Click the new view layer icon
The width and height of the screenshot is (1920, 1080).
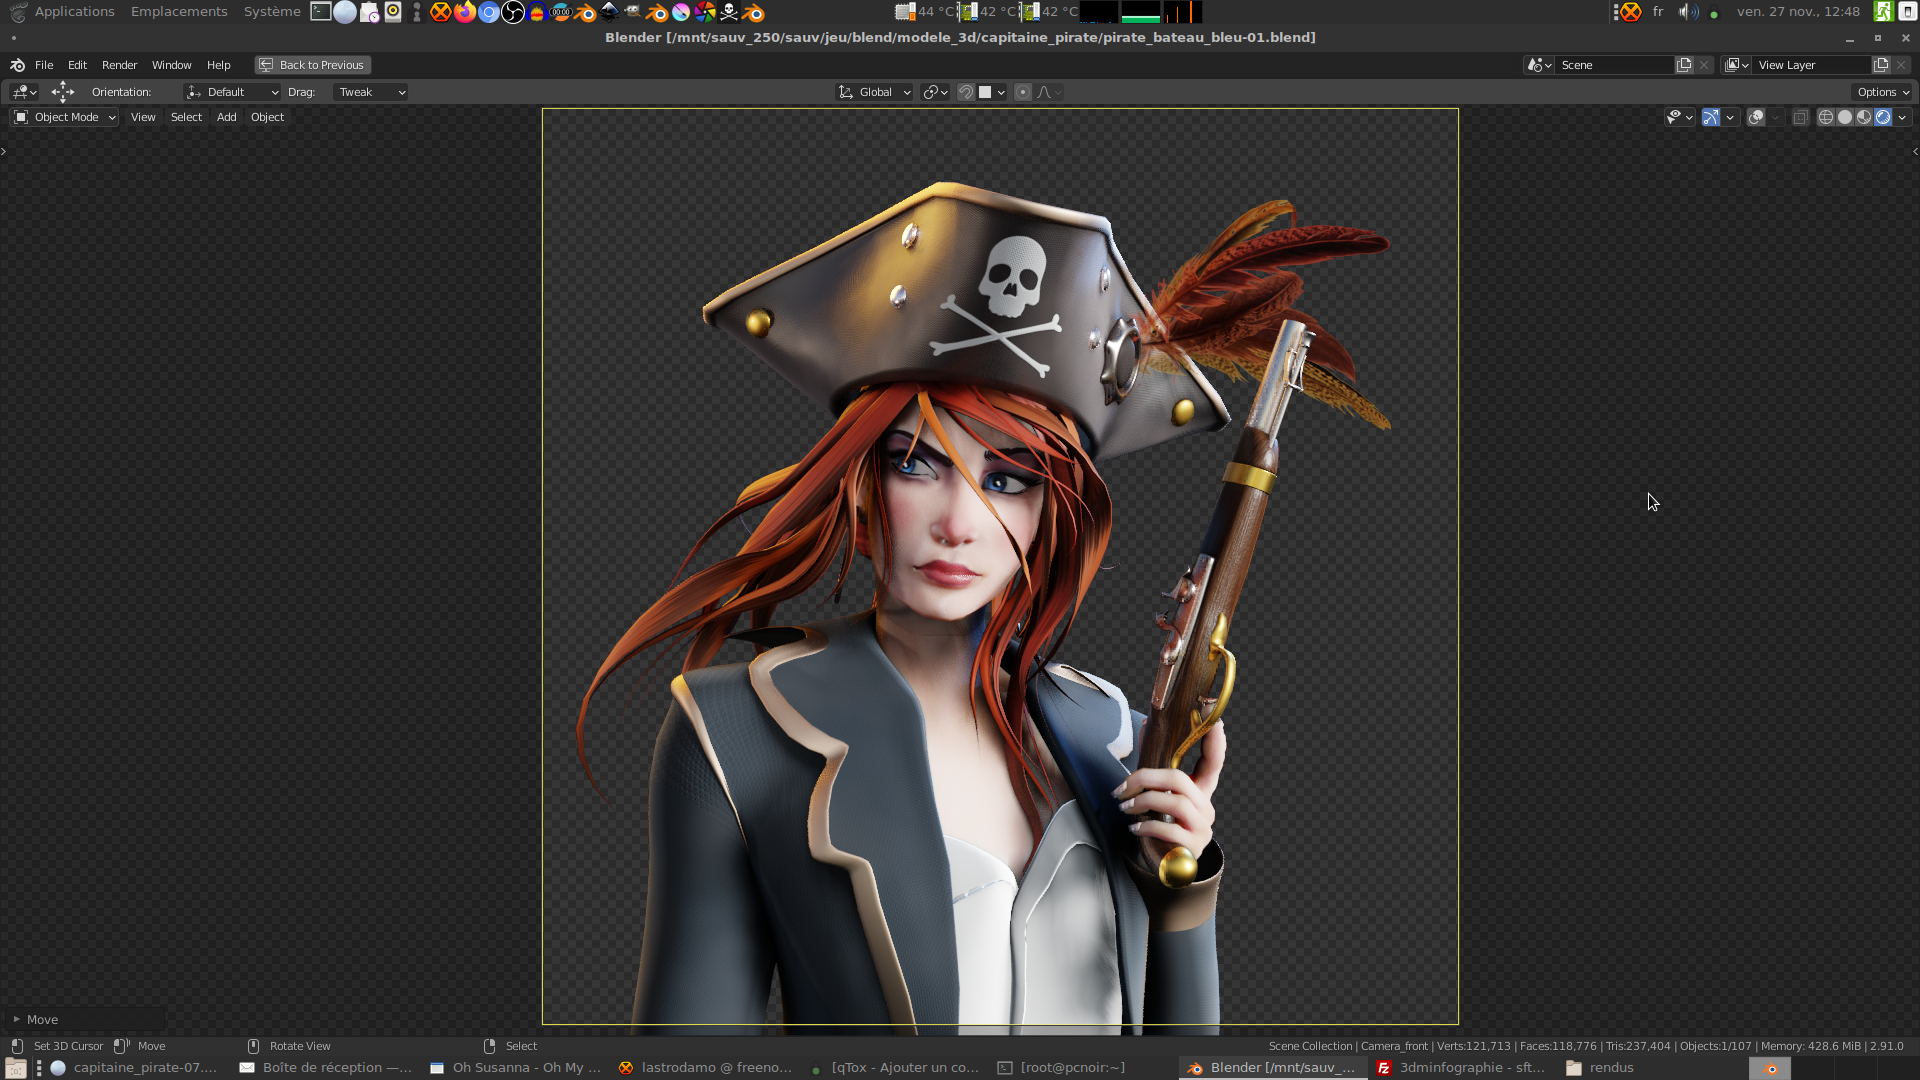1881,65
